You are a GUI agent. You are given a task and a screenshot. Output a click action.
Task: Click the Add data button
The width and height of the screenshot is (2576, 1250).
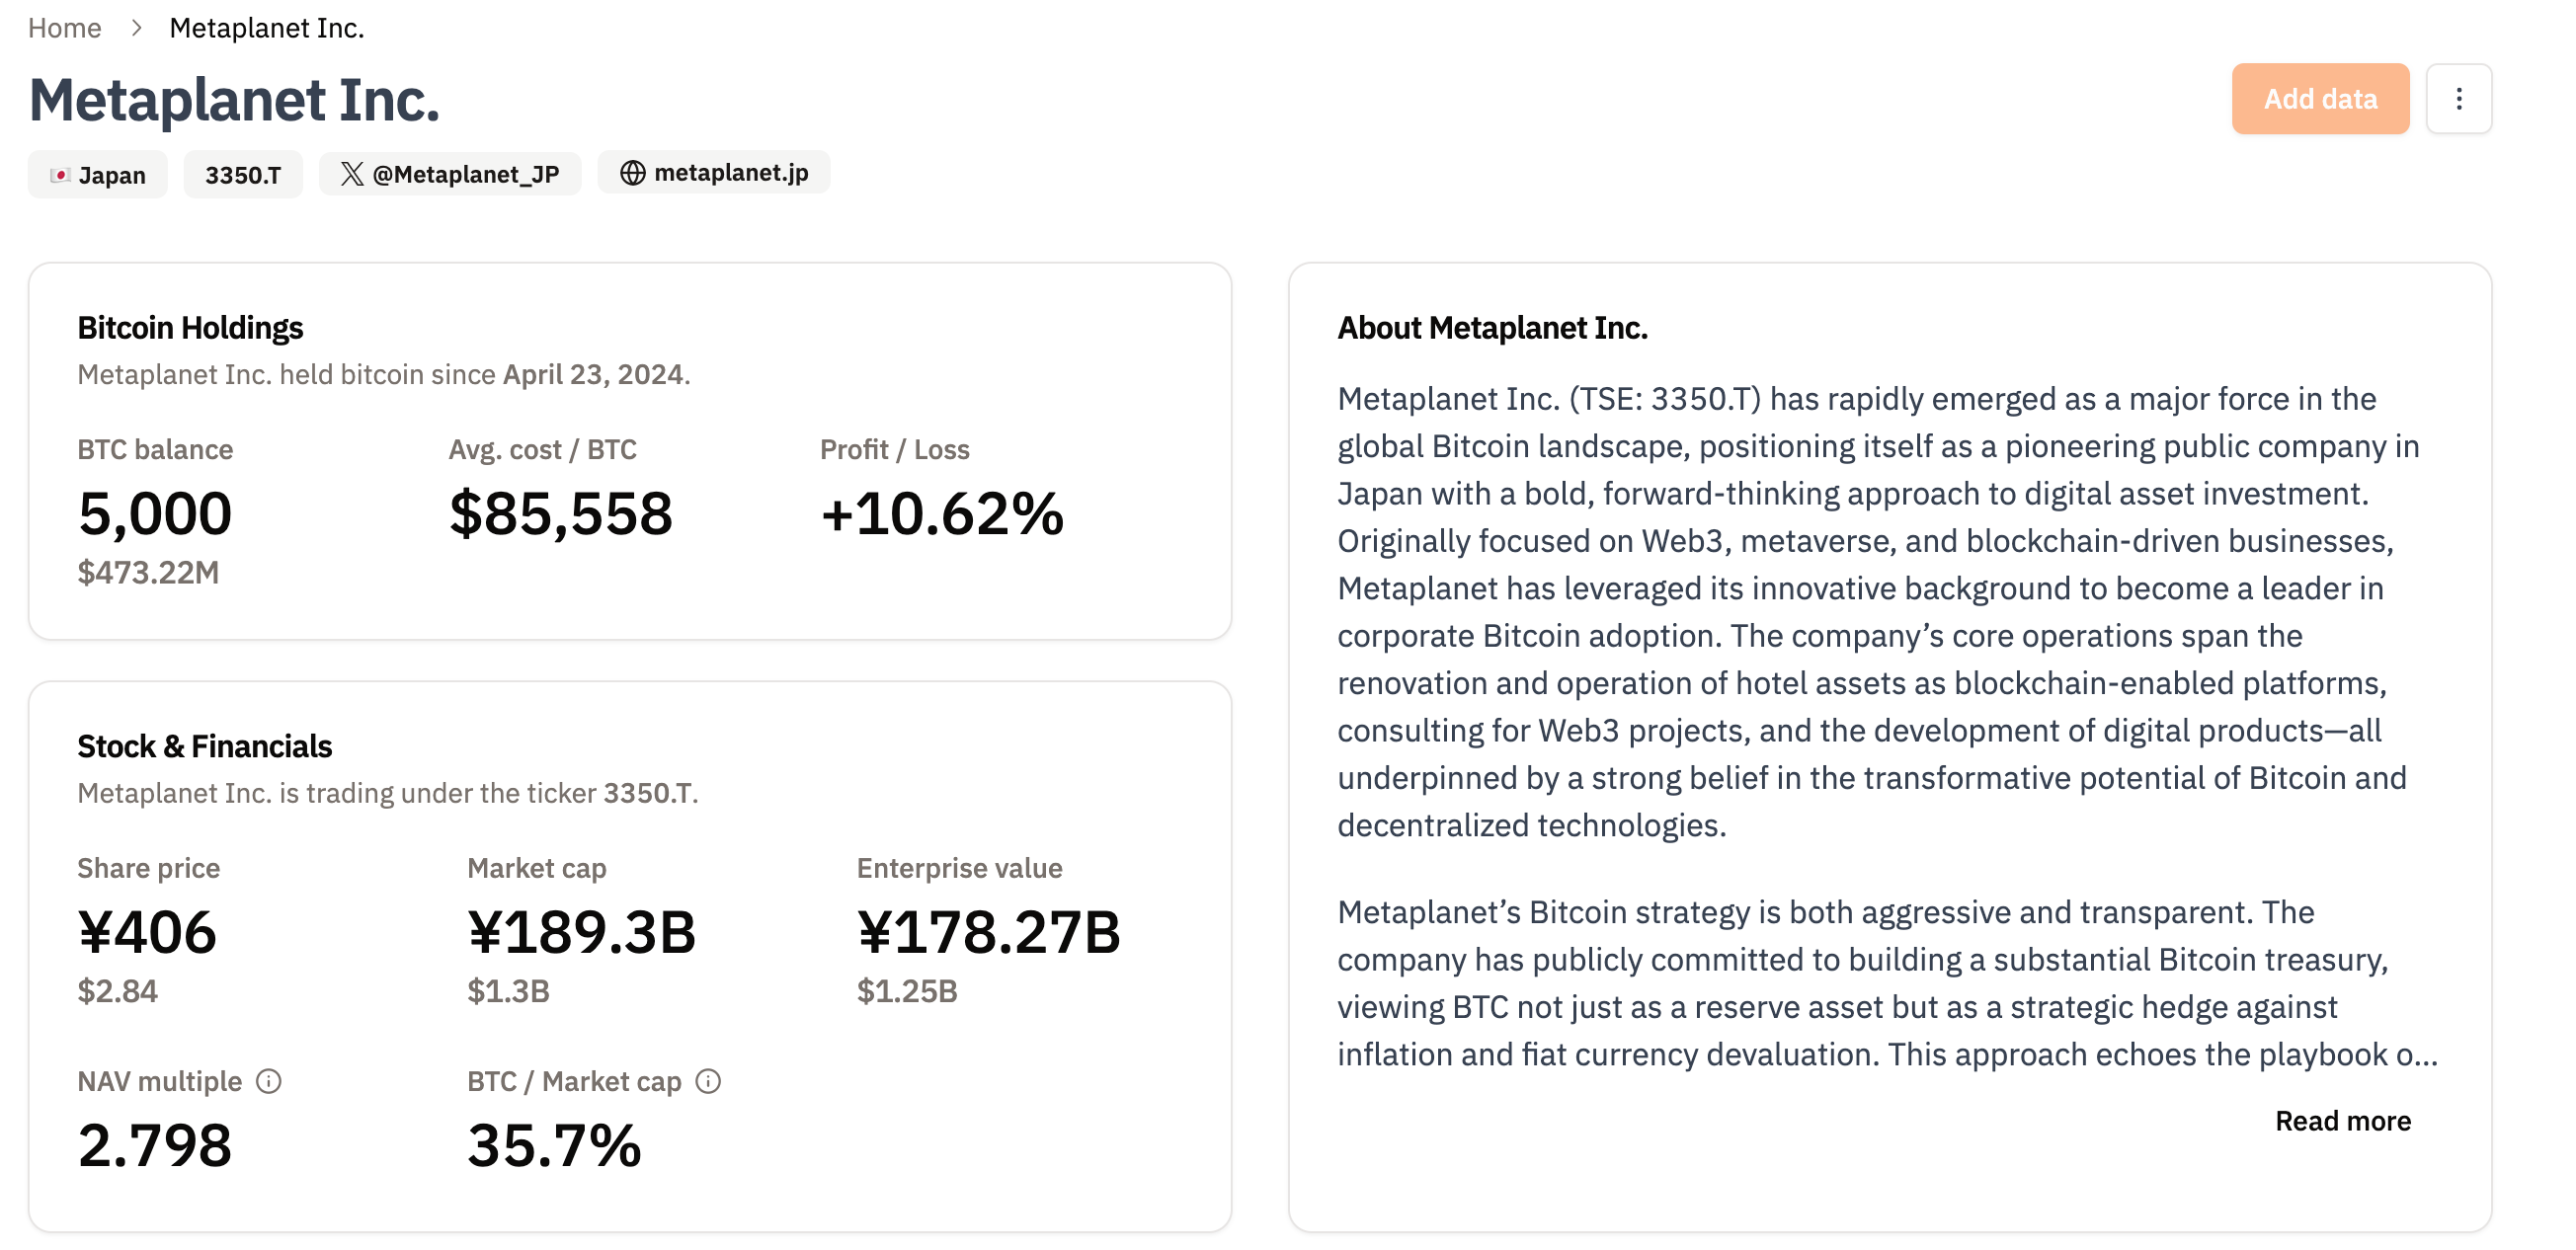click(x=2320, y=99)
